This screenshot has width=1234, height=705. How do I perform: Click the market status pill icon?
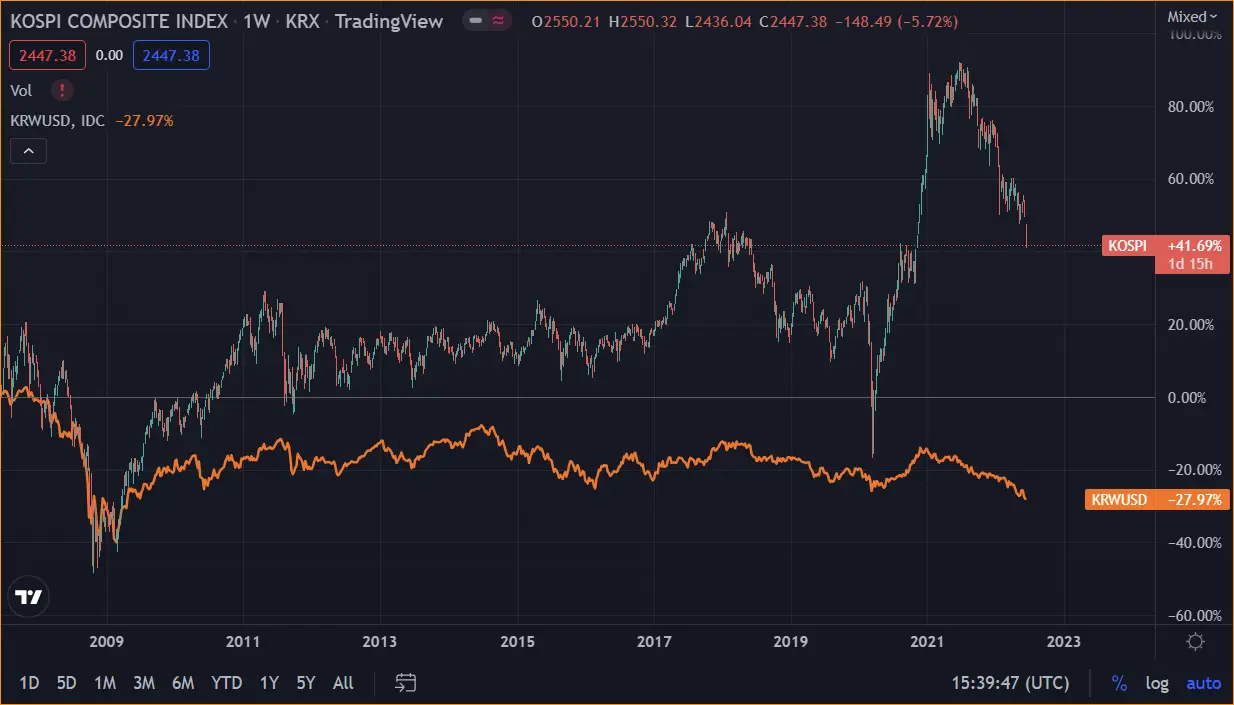(x=487, y=21)
